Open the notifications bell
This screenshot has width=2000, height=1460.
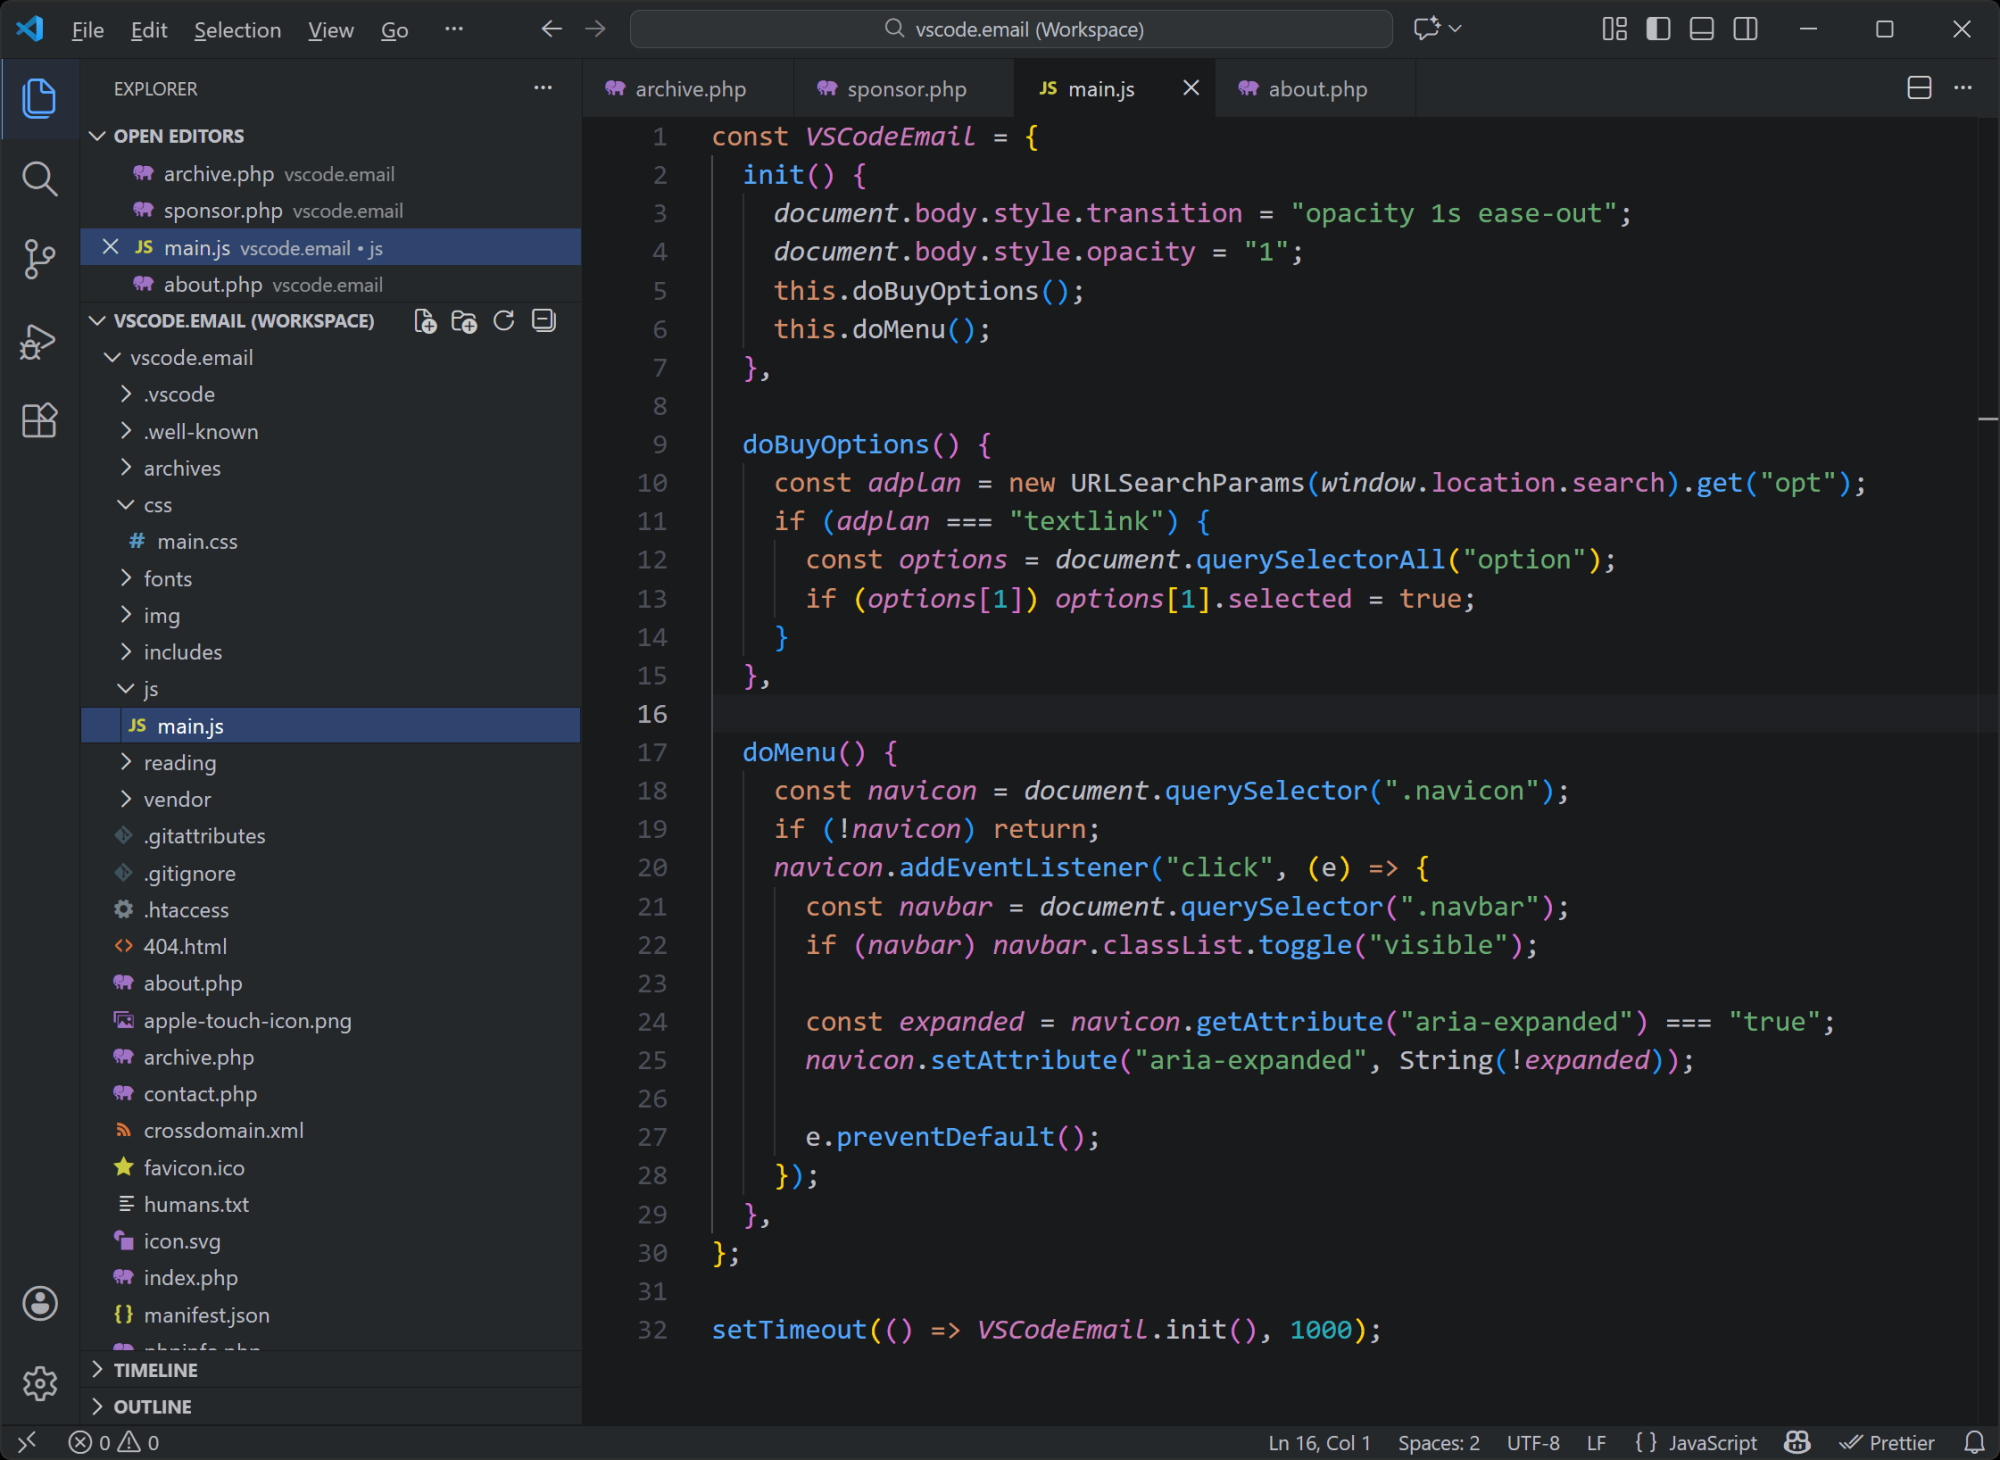1973,1443
